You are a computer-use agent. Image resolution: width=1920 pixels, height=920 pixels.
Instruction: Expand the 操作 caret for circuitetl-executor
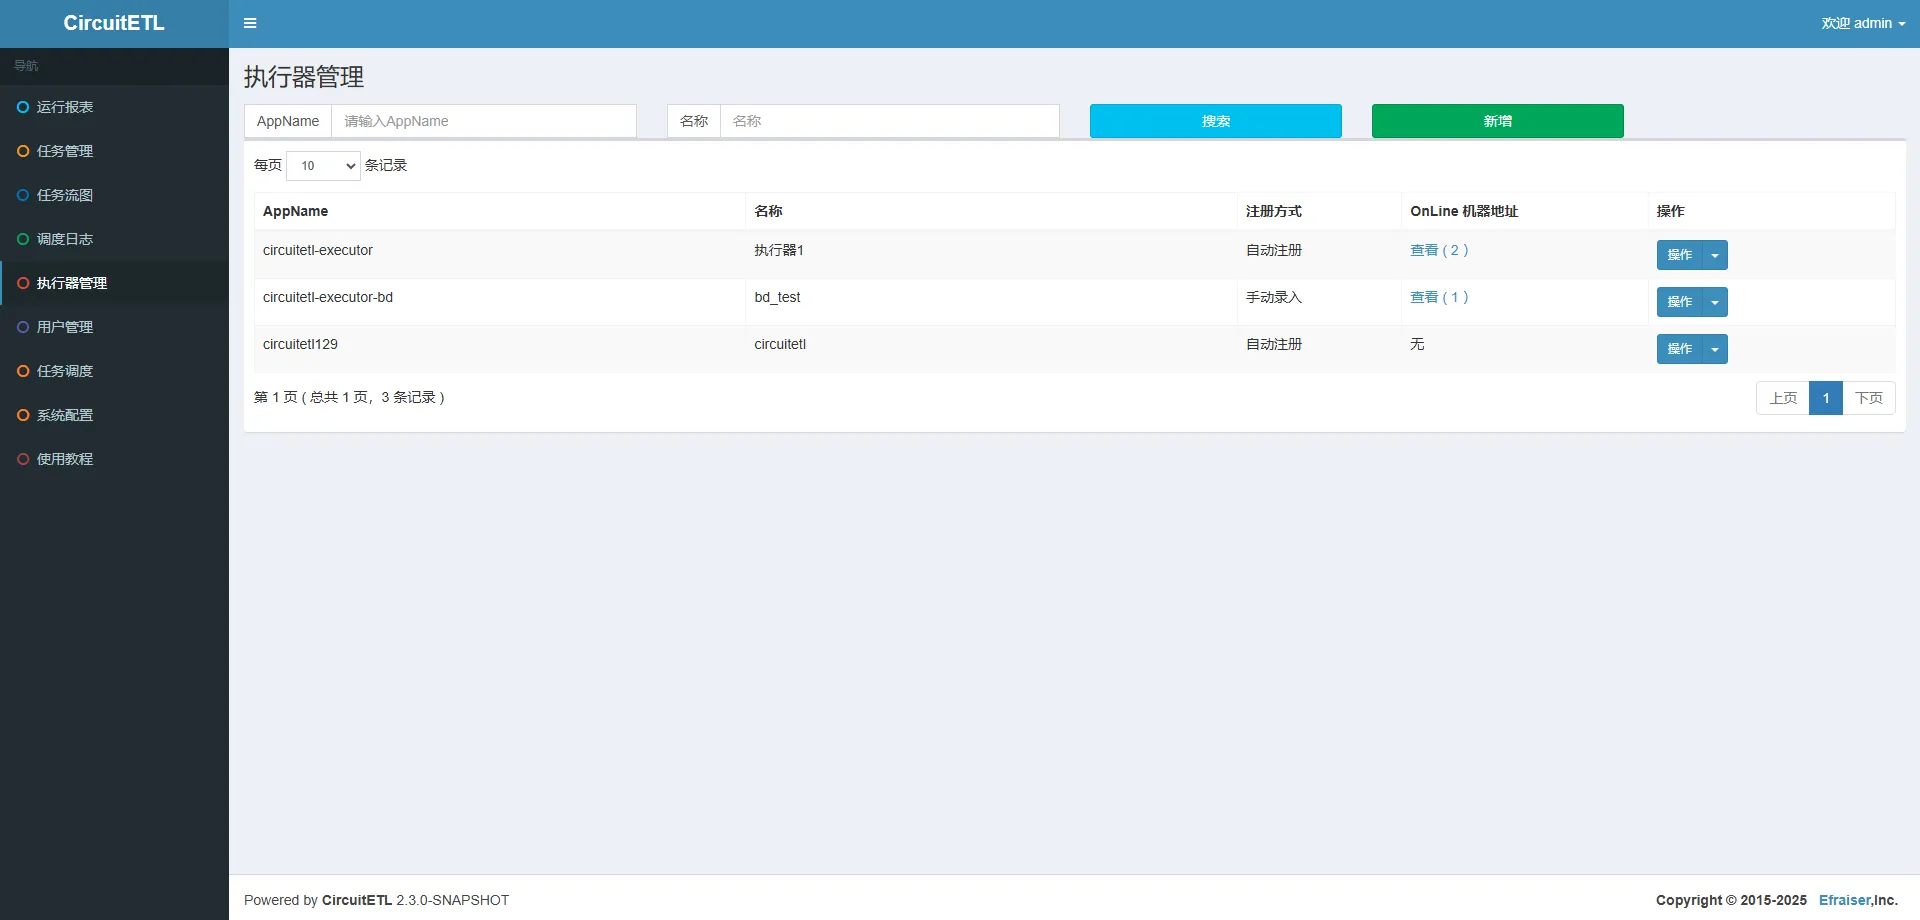(x=1715, y=255)
